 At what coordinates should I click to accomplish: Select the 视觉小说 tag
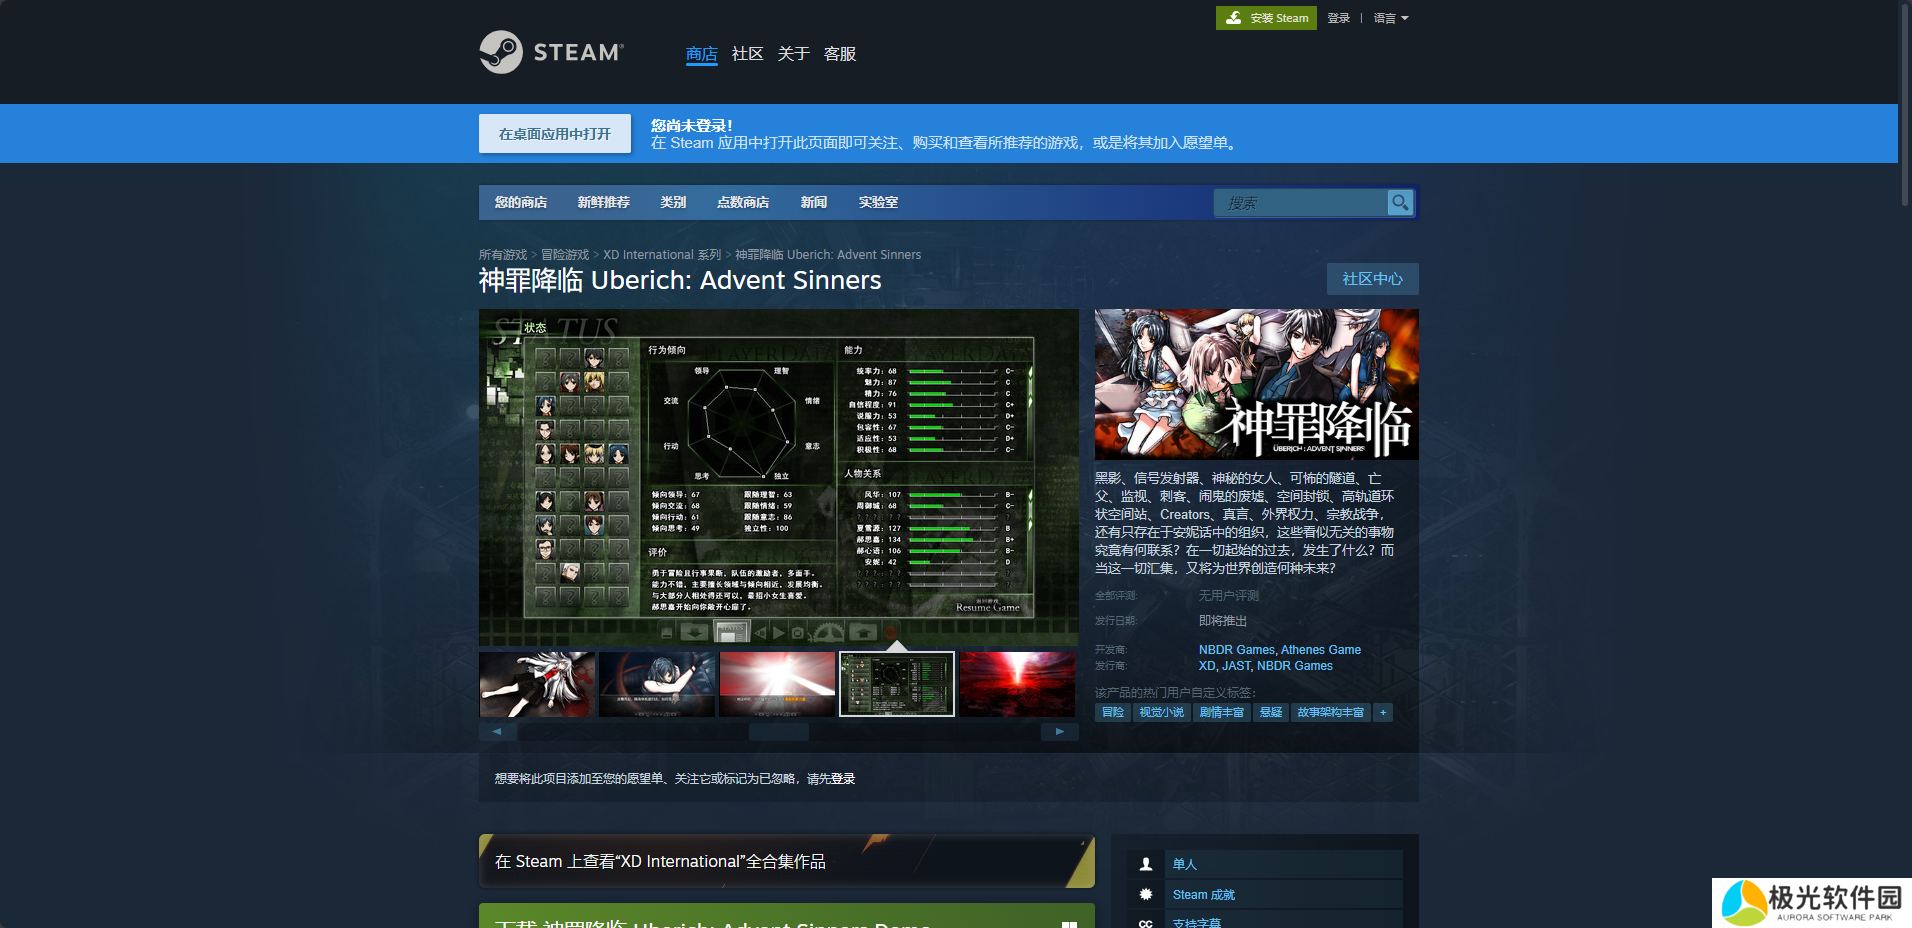click(x=1161, y=712)
